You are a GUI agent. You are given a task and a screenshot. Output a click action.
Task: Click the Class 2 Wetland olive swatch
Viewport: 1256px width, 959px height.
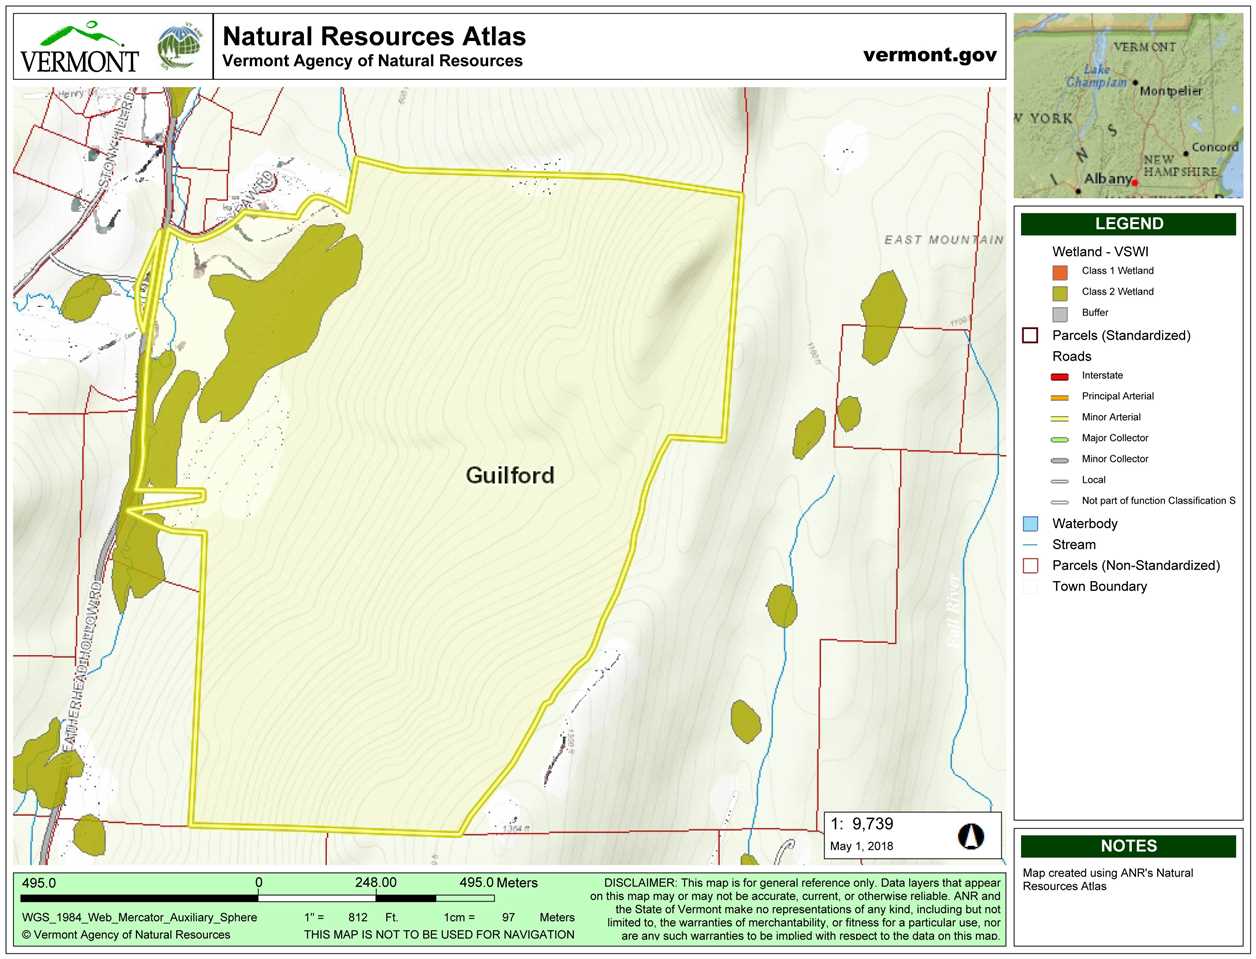[1060, 292]
